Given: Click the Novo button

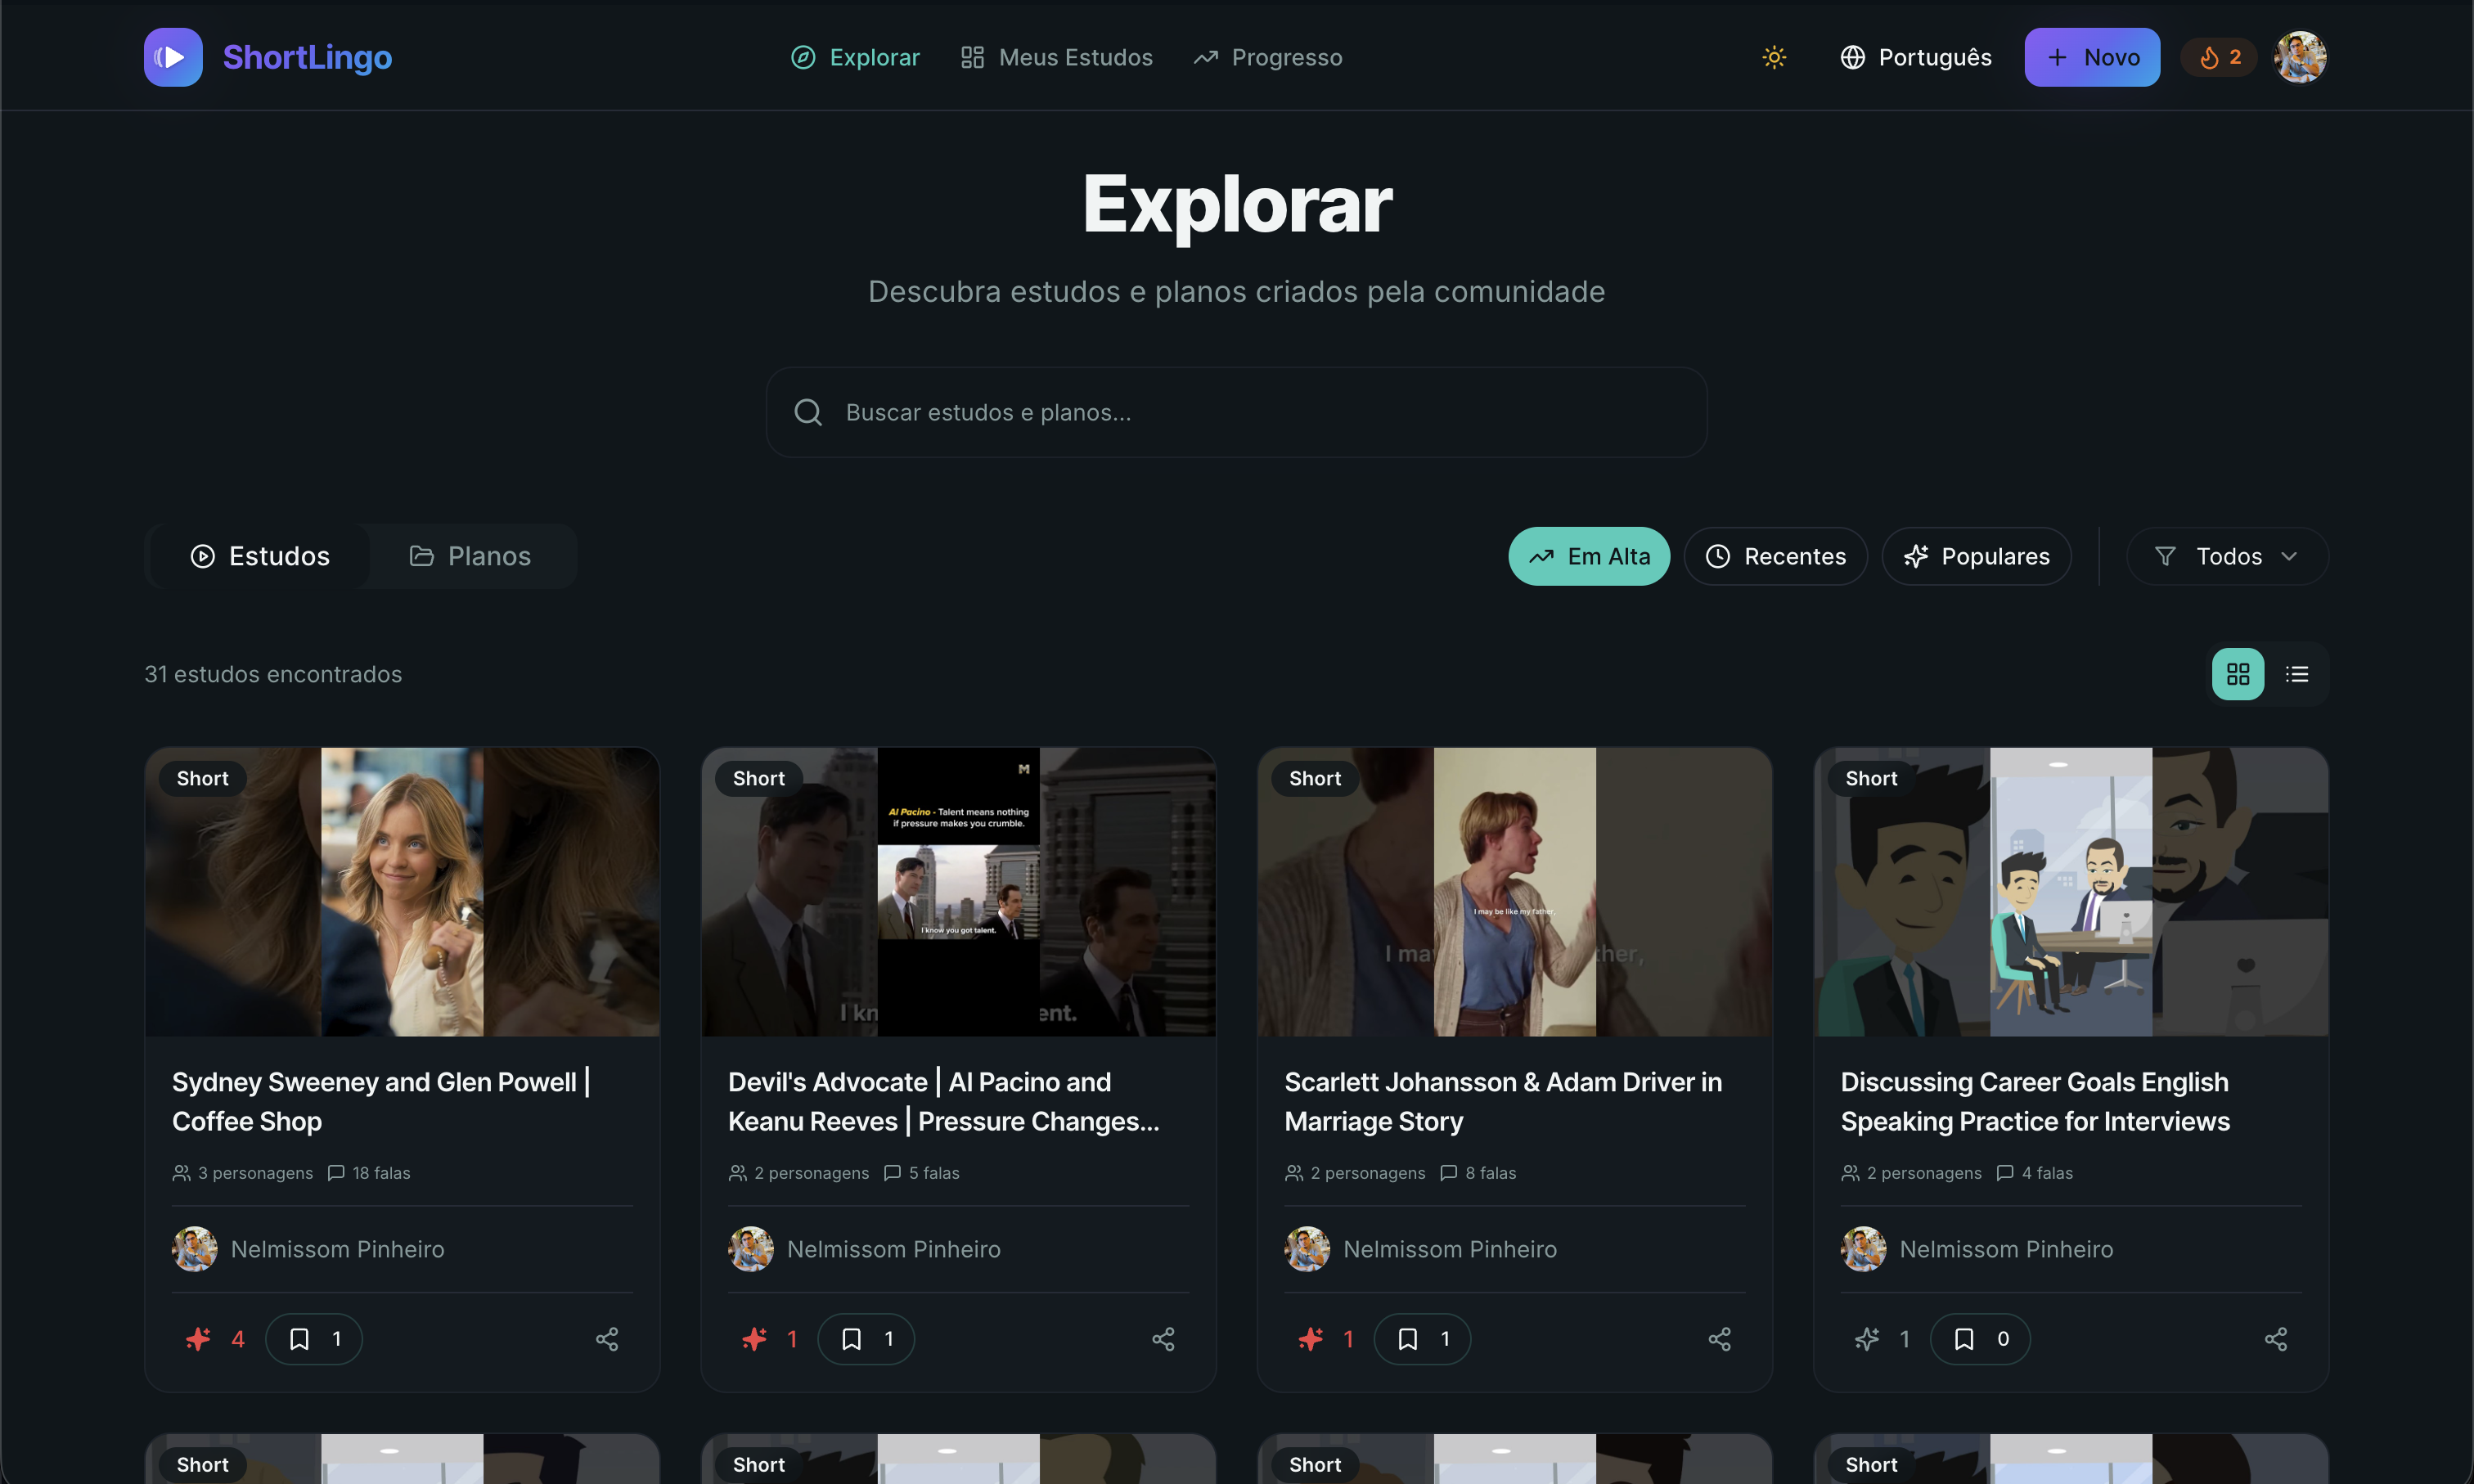Looking at the screenshot, I should [x=2091, y=57].
